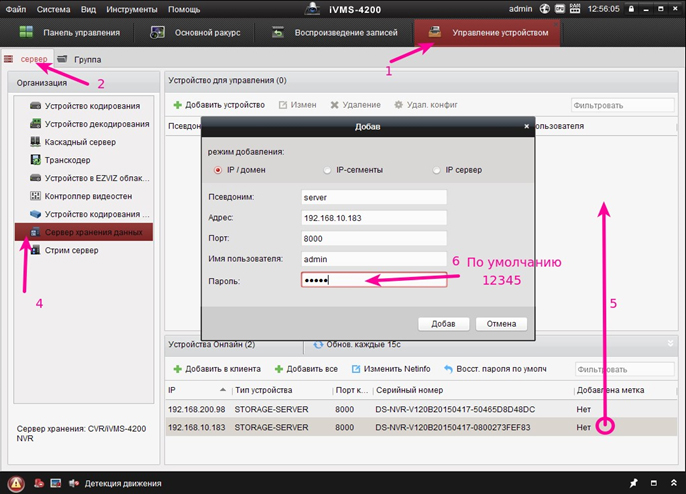
Task: Click Добавить в клиента button
Action: (x=217, y=369)
